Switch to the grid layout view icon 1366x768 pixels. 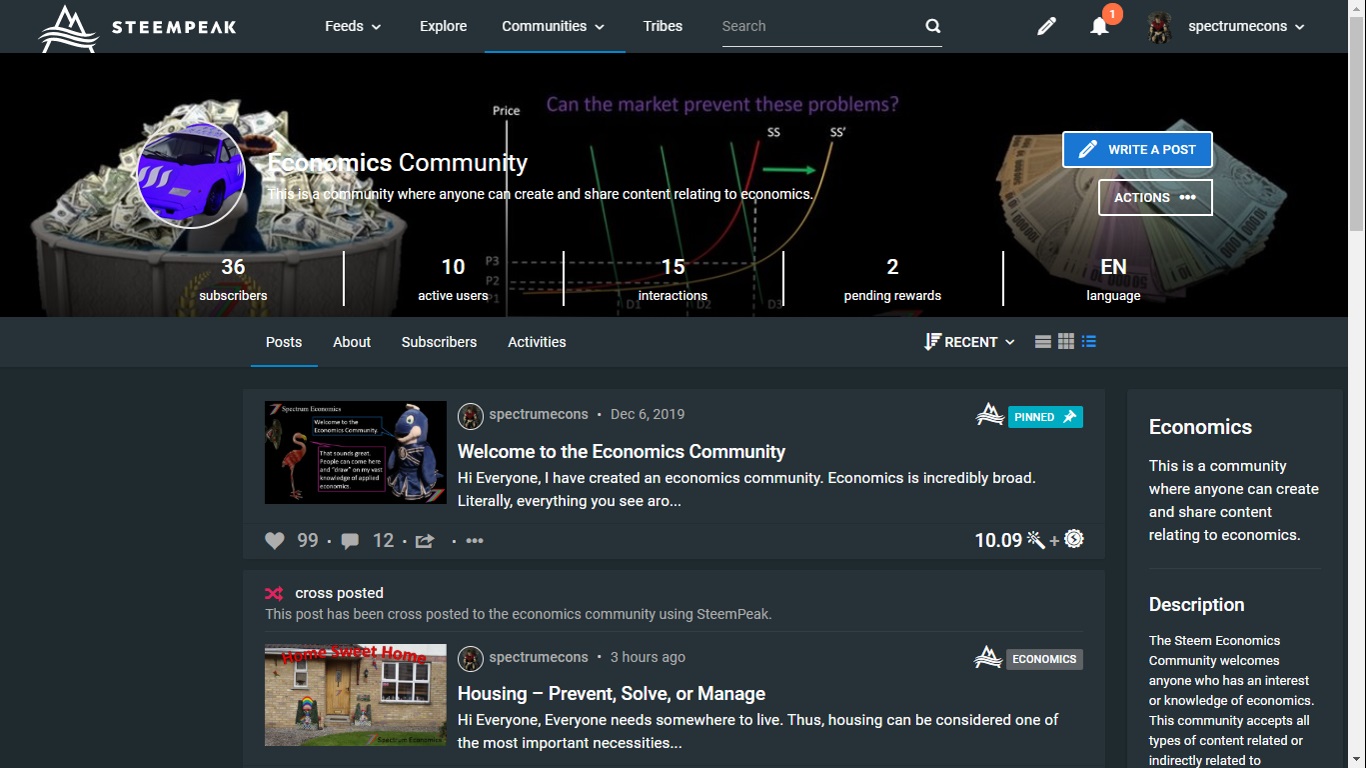tap(1066, 342)
